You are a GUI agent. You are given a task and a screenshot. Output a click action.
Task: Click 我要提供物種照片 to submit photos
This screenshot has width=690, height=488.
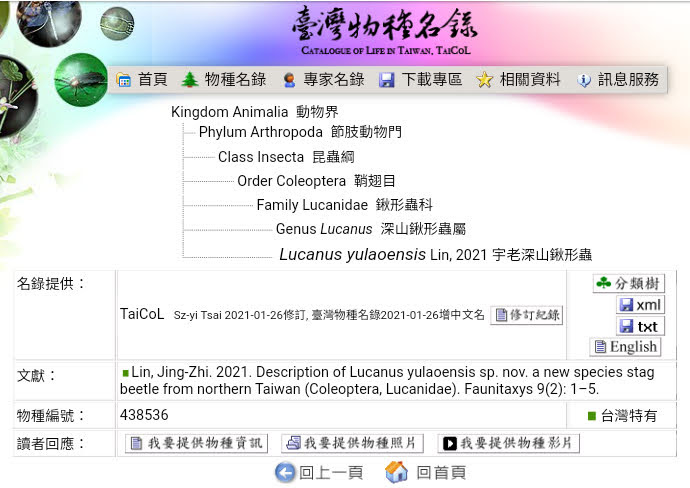[352, 443]
